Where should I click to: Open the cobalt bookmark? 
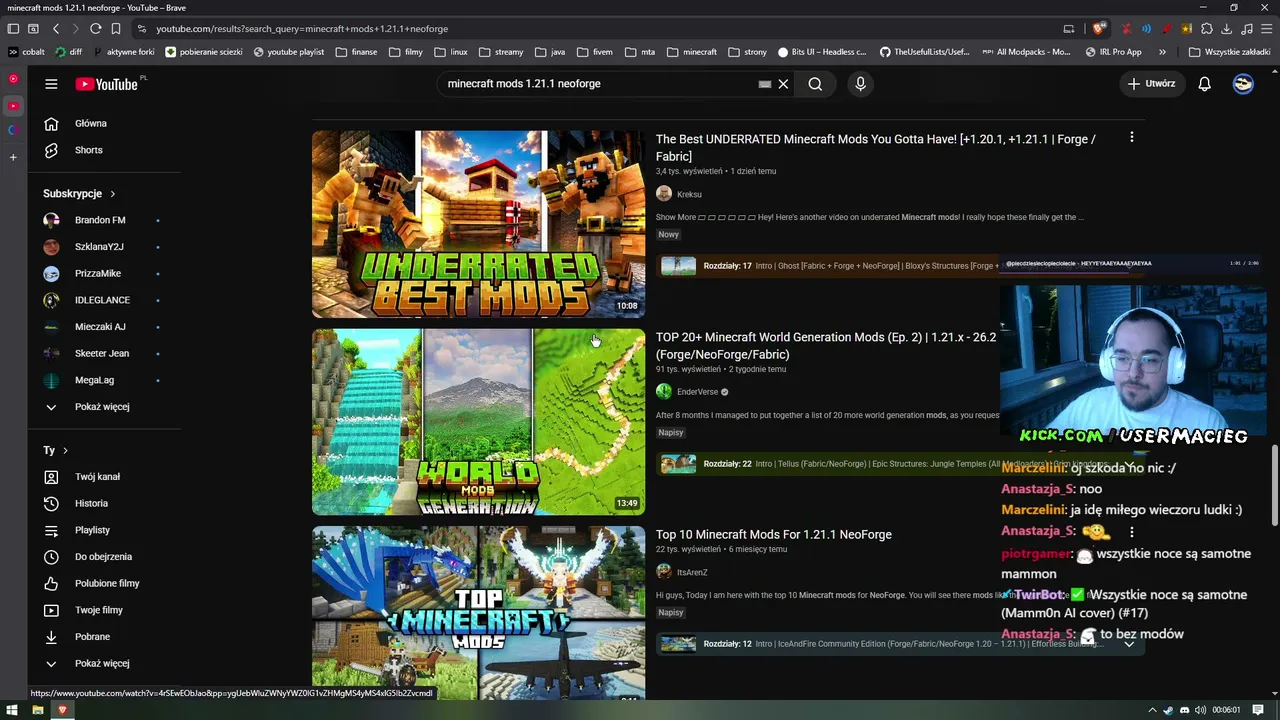[26, 52]
